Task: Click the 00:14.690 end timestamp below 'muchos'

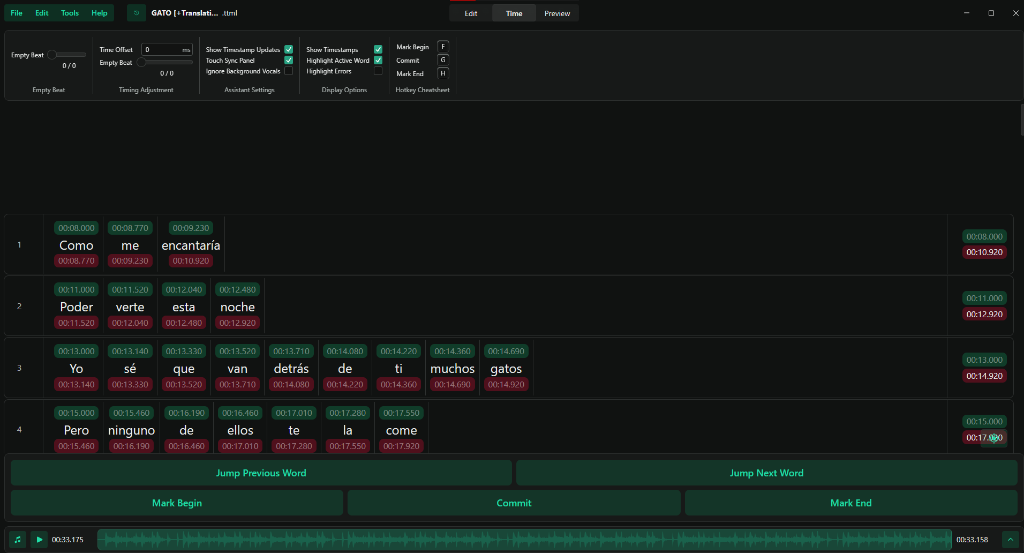Action: [453, 385]
